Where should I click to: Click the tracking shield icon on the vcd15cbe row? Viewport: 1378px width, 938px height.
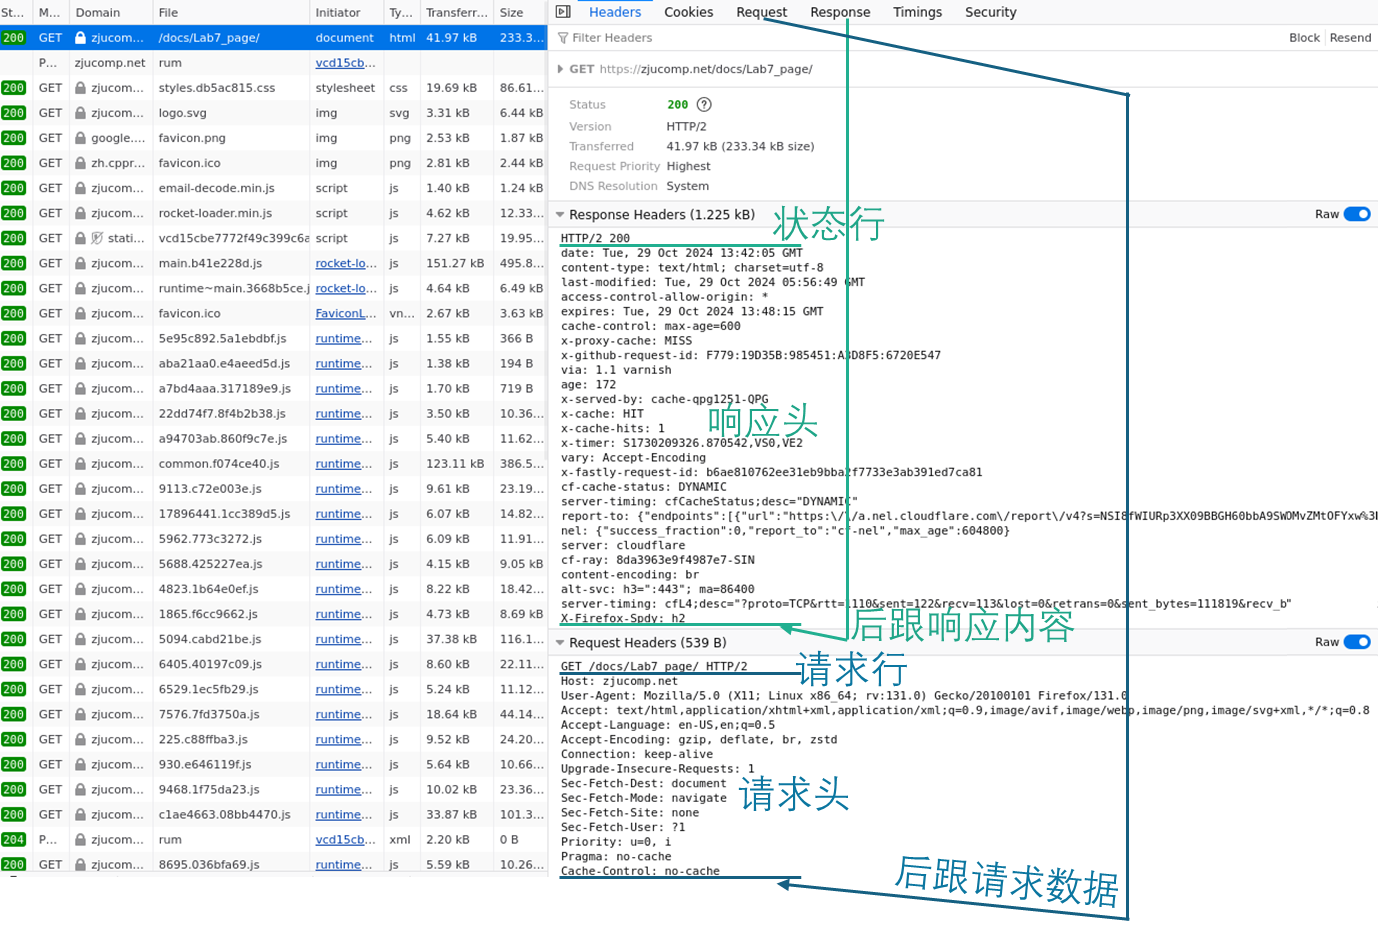tap(97, 238)
